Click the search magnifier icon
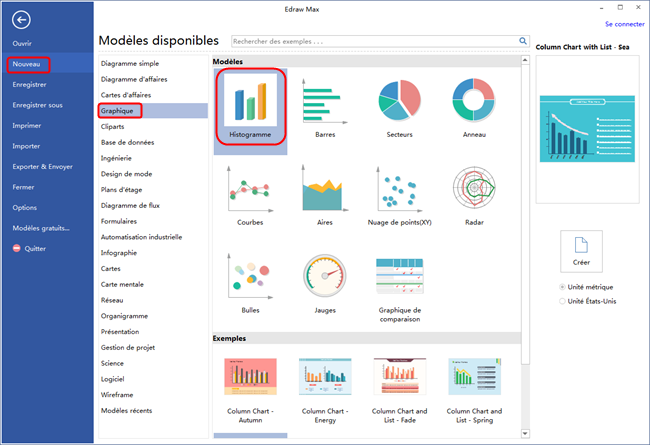 (x=523, y=41)
